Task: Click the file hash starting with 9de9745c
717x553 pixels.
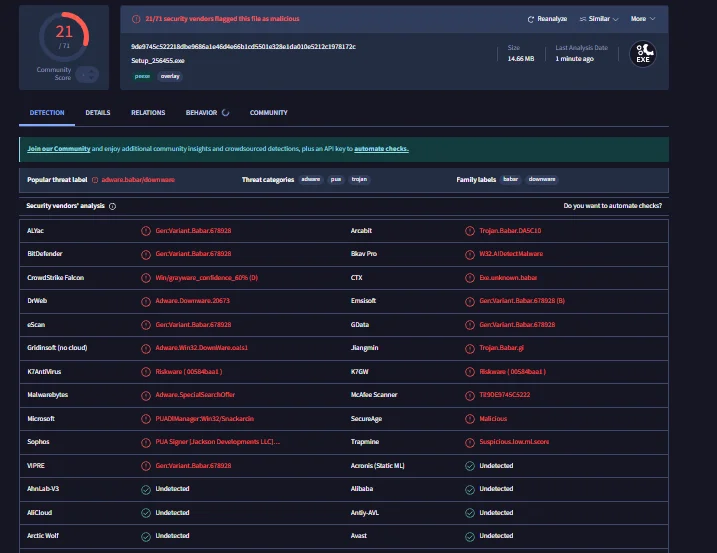Action: pyautogui.click(x=243, y=47)
